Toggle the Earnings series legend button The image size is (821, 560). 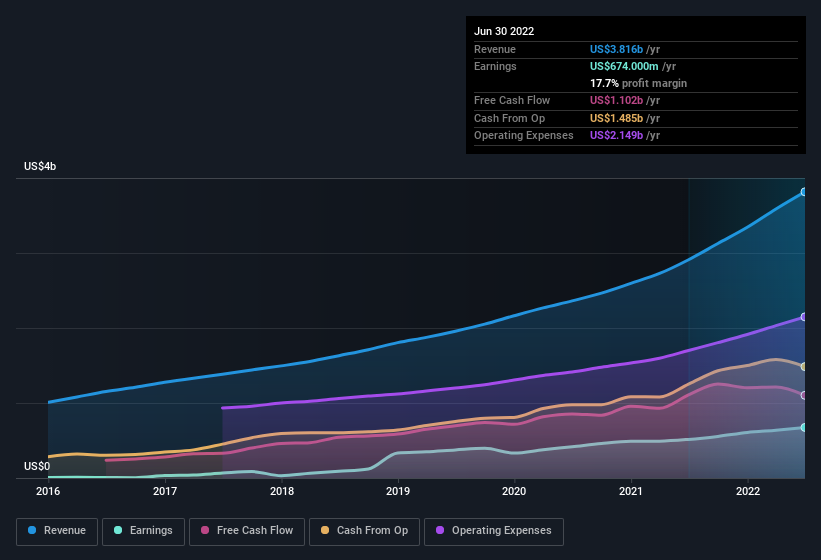click(x=144, y=531)
